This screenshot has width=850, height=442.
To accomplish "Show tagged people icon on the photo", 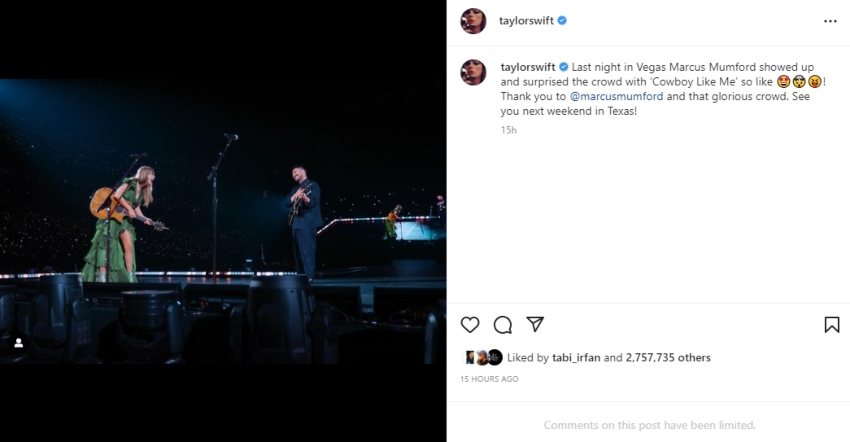I will point(18,343).
